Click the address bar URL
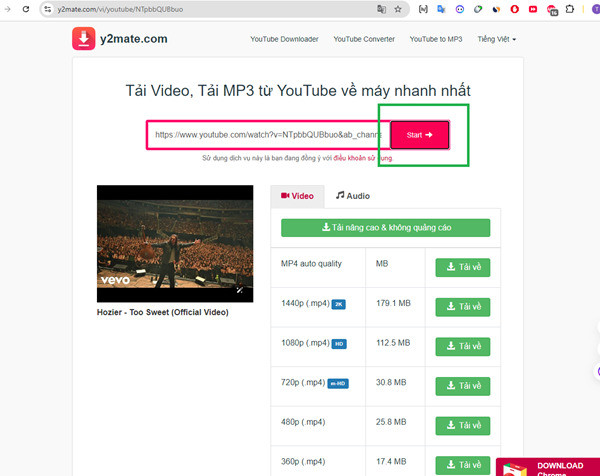The image size is (600, 476). pos(120,9)
